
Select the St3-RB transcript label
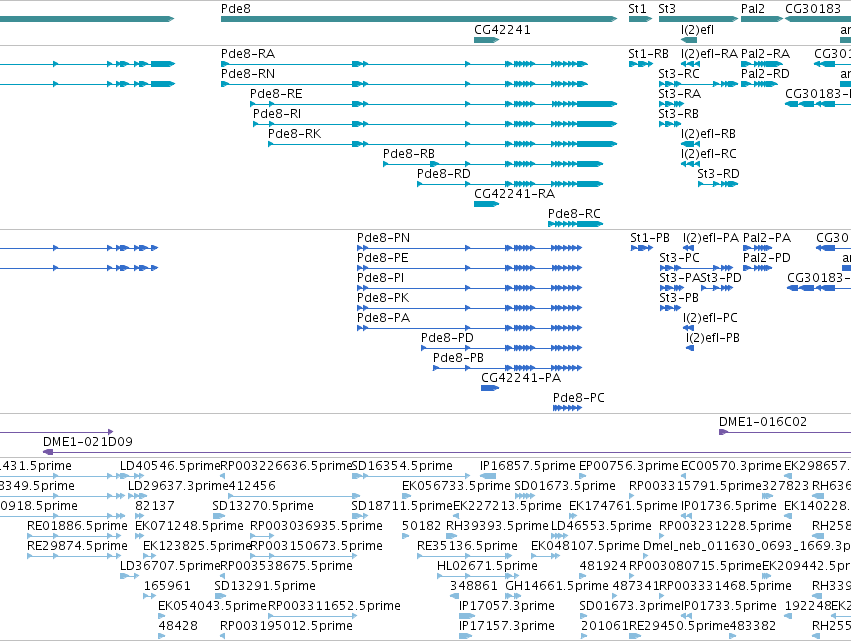[x=678, y=114]
